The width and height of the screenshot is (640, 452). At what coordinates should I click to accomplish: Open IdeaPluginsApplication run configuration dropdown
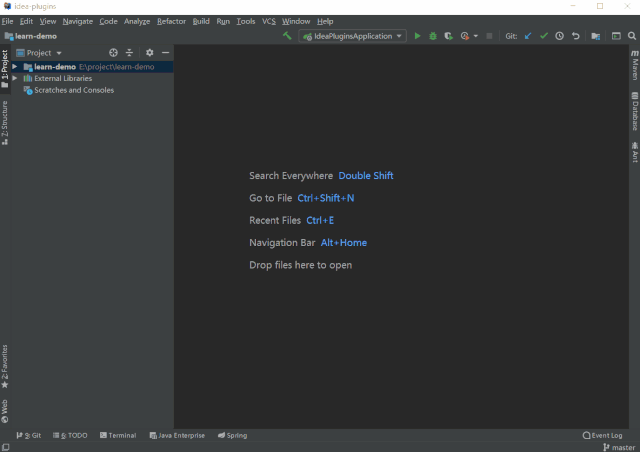coord(352,36)
